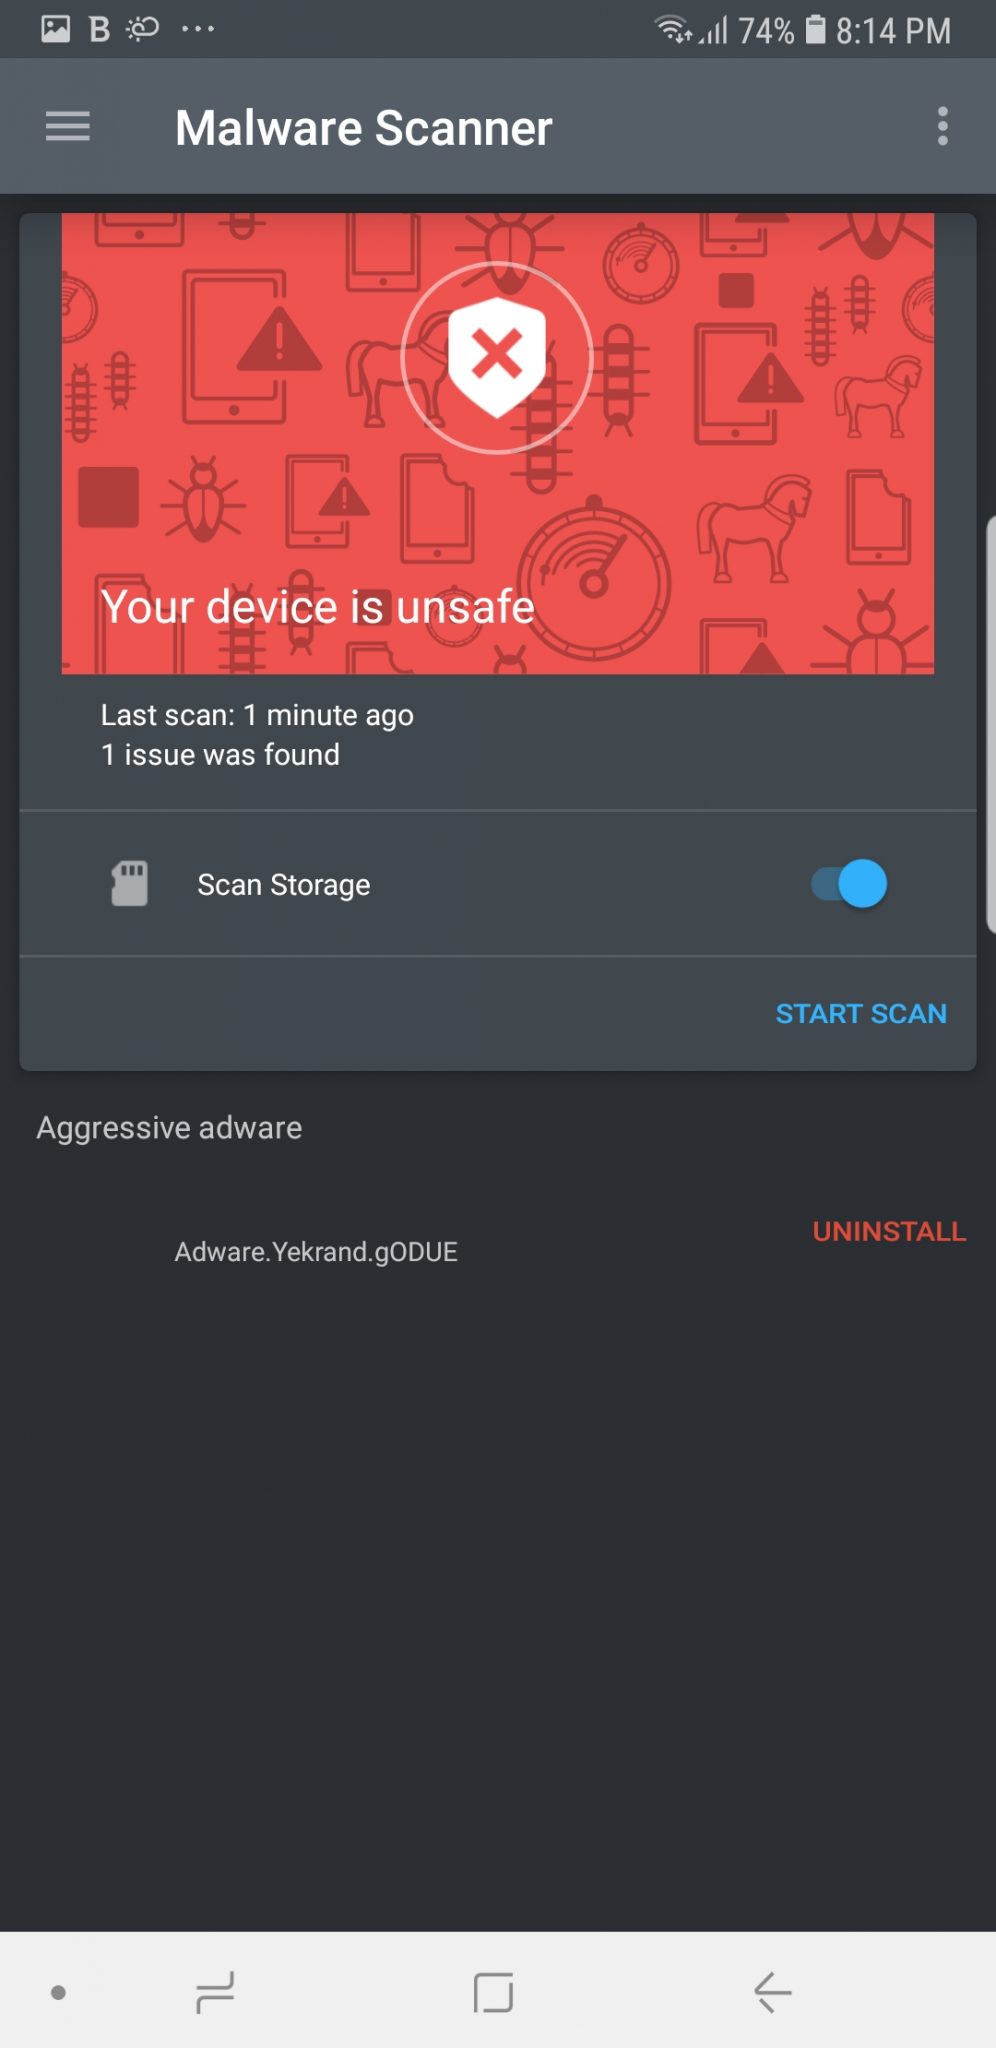Tap the Scan Storage label

[284, 885]
